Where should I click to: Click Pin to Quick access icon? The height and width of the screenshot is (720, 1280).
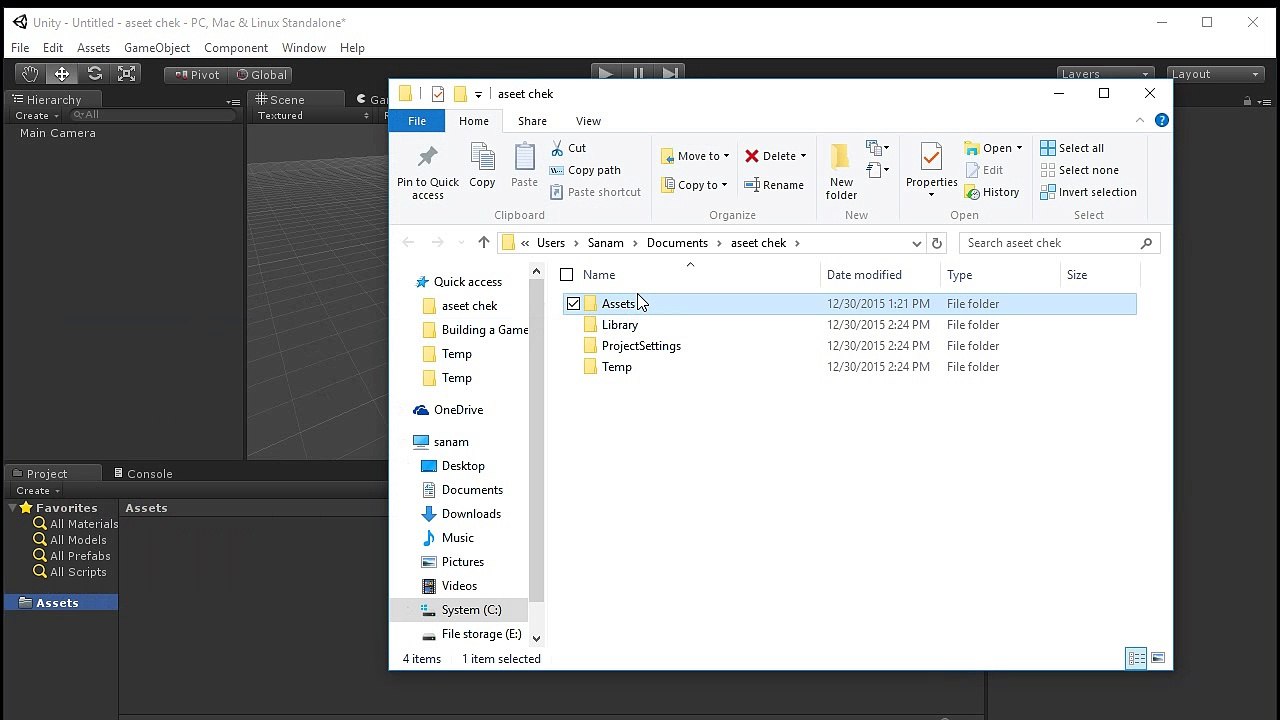[x=428, y=159]
